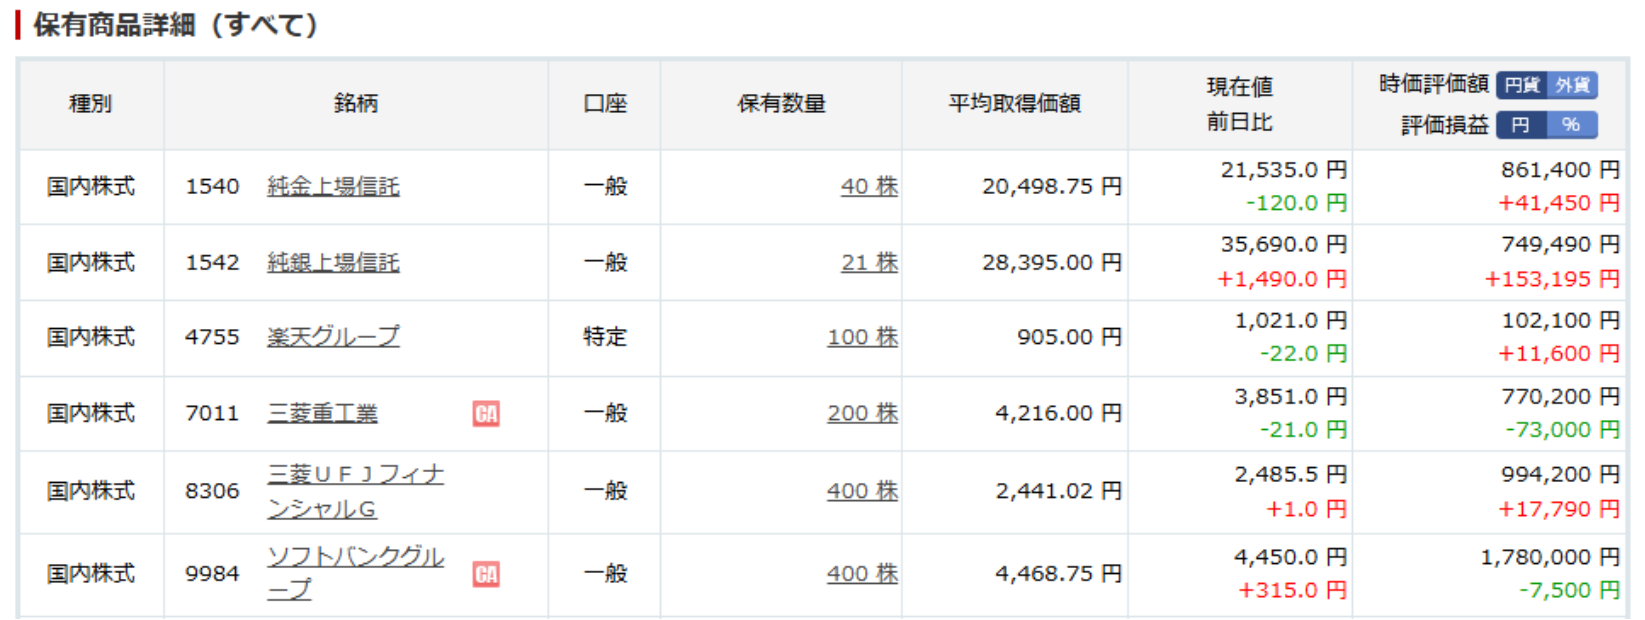This screenshot has width=1645, height=620.
Task: Open the 三菱重工業 stock page
Action: 321,413
